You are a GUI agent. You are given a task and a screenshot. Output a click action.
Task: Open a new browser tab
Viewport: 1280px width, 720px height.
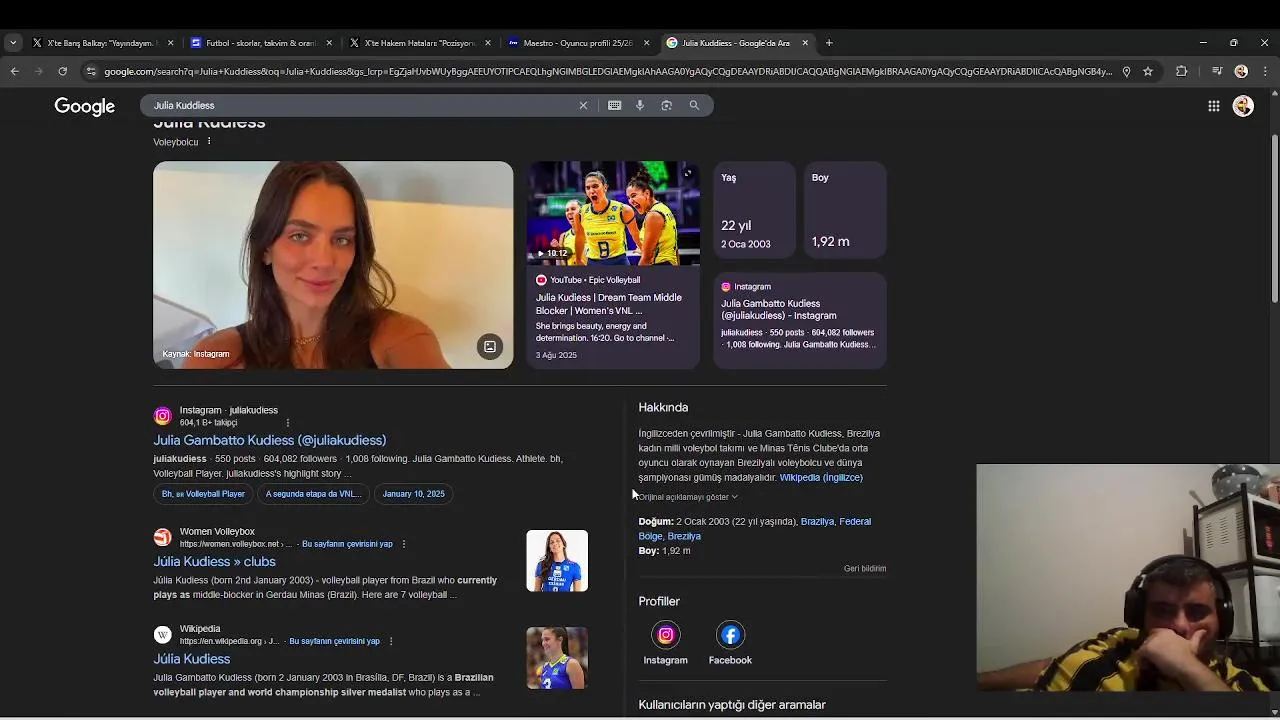pos(829,43)
